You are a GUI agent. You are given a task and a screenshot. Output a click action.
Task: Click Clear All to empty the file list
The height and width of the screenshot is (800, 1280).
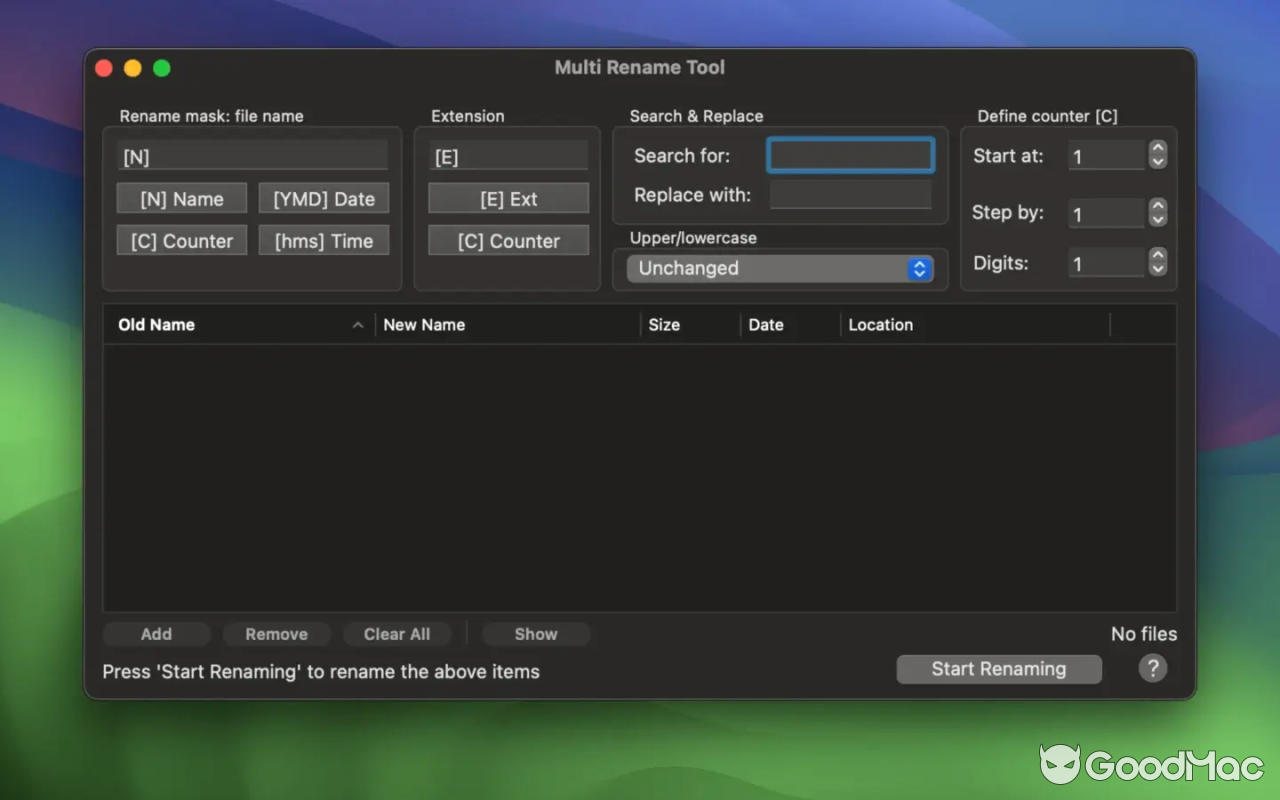pyautogui.click(x=397, y=633)
